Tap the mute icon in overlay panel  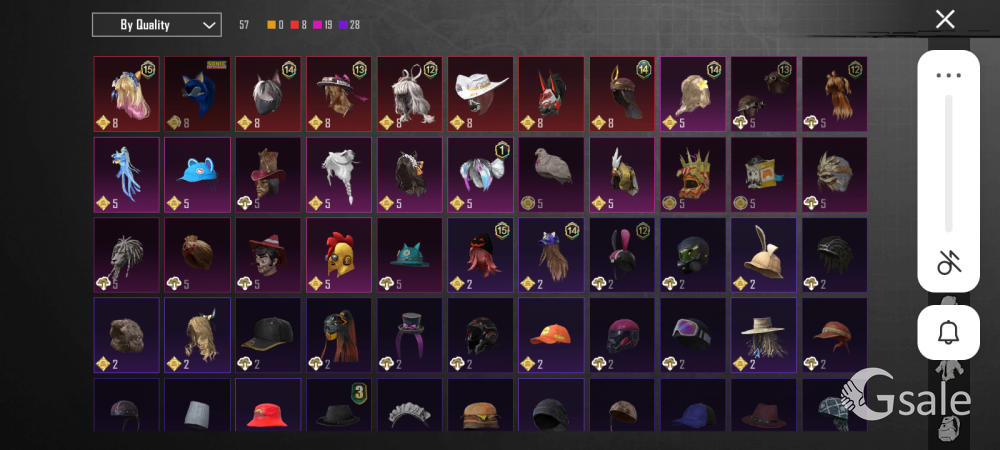[x=948, y=262]
